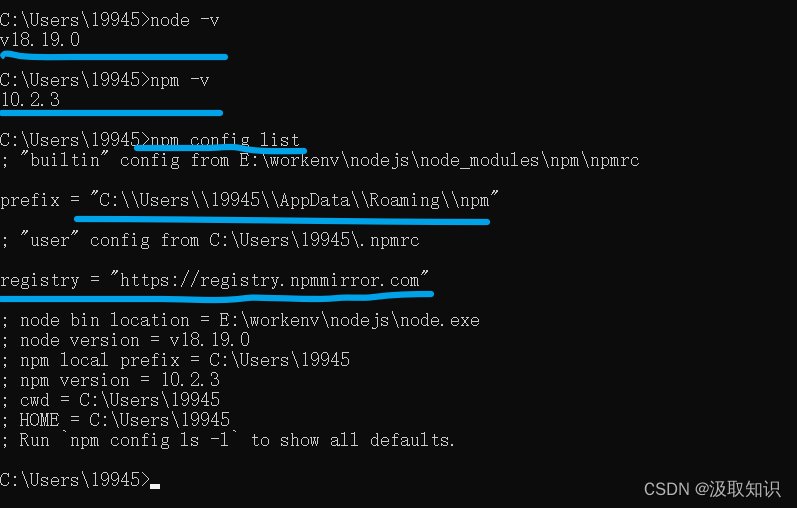797x508 pixels.
Task: Click the user config .npmrc path line
Action: (x=210, y=240)
